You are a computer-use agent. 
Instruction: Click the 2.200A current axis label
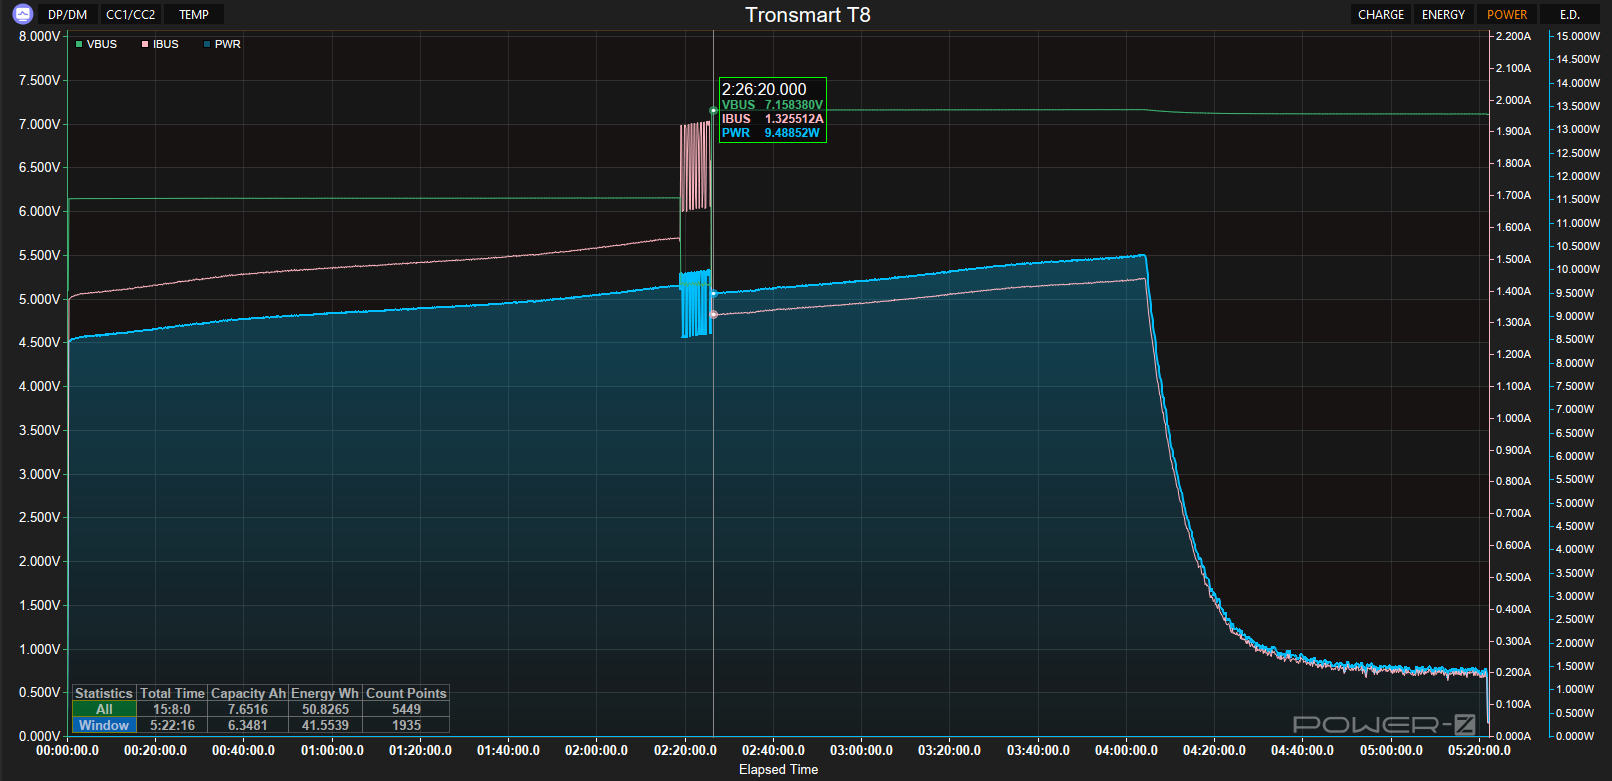1513,36
